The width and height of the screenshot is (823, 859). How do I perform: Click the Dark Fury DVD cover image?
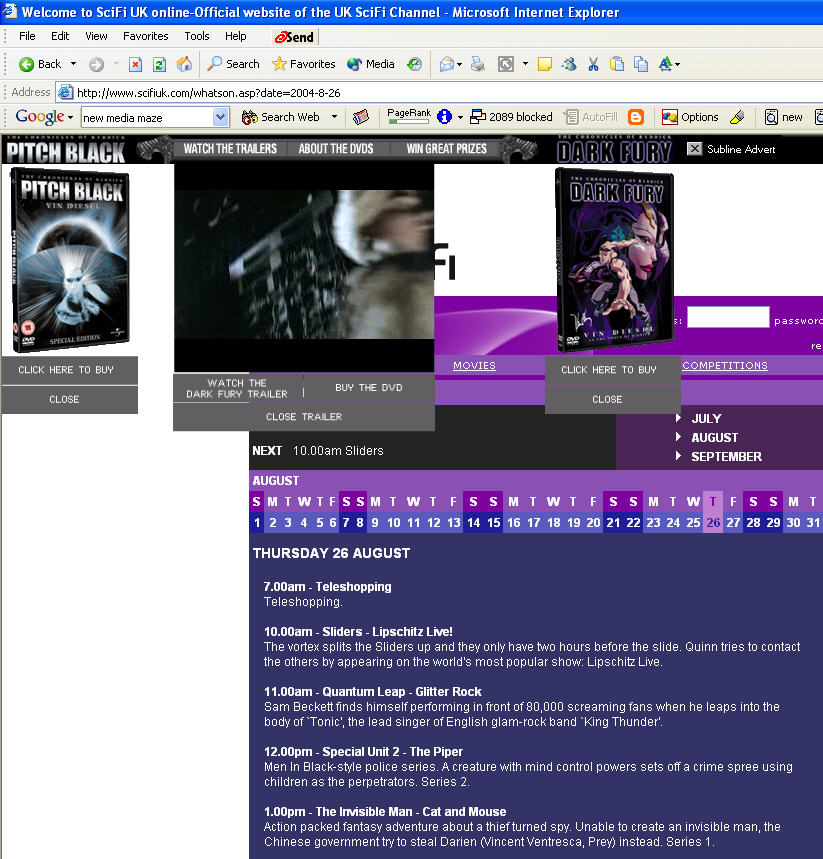point(615,260)
